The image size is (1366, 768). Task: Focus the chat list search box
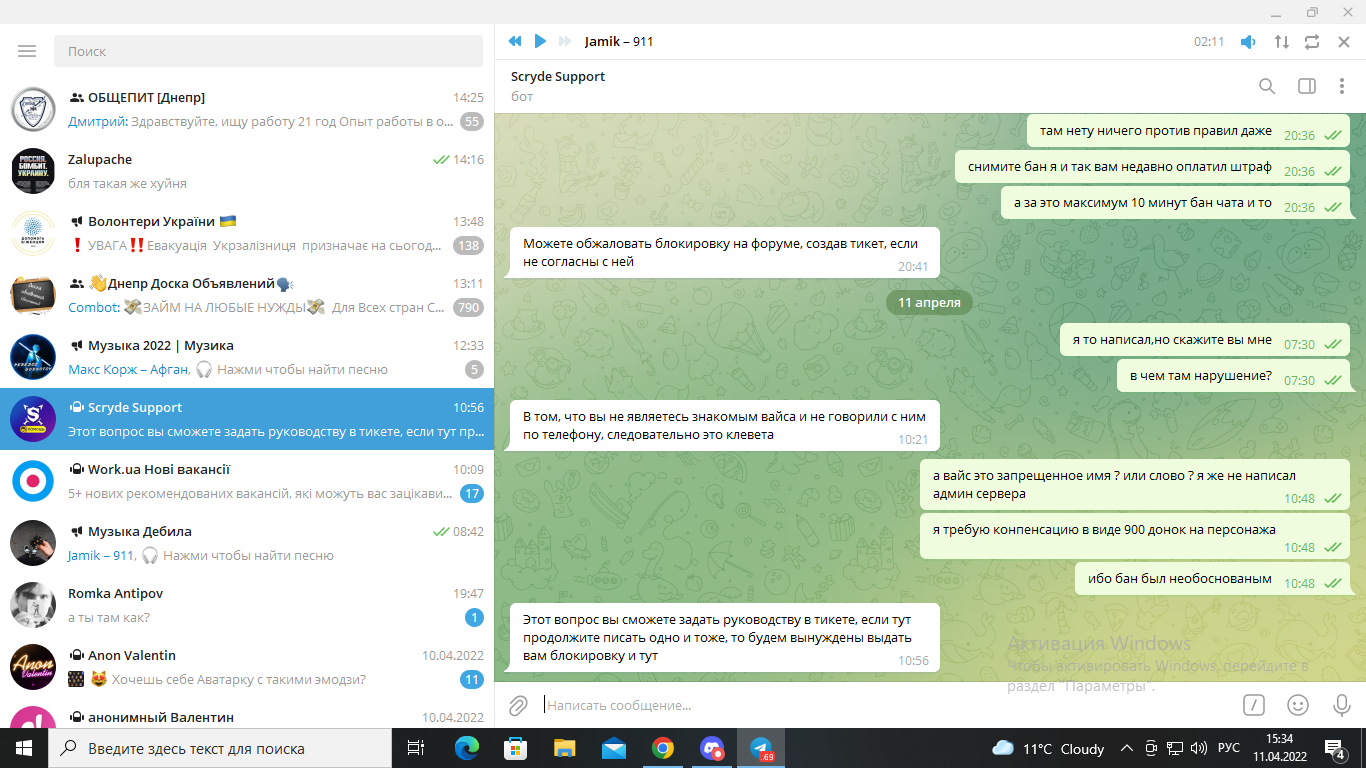click(x=270, y=51)
